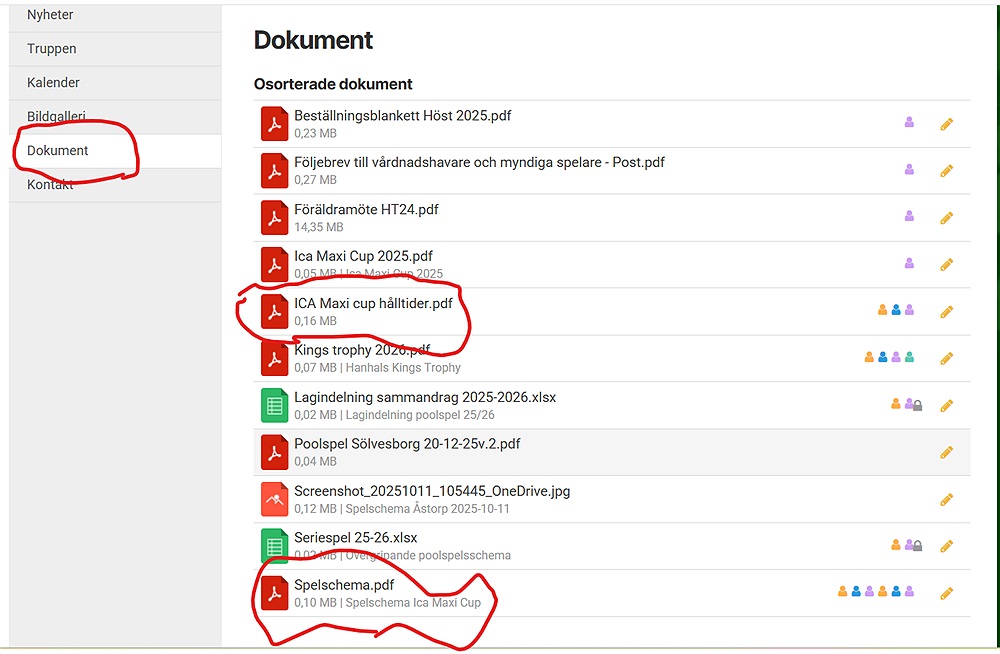Select the Dokument sidebar item
This screenshot has width=1000, height=654.
pyautogui.click(x=58, y=151)
